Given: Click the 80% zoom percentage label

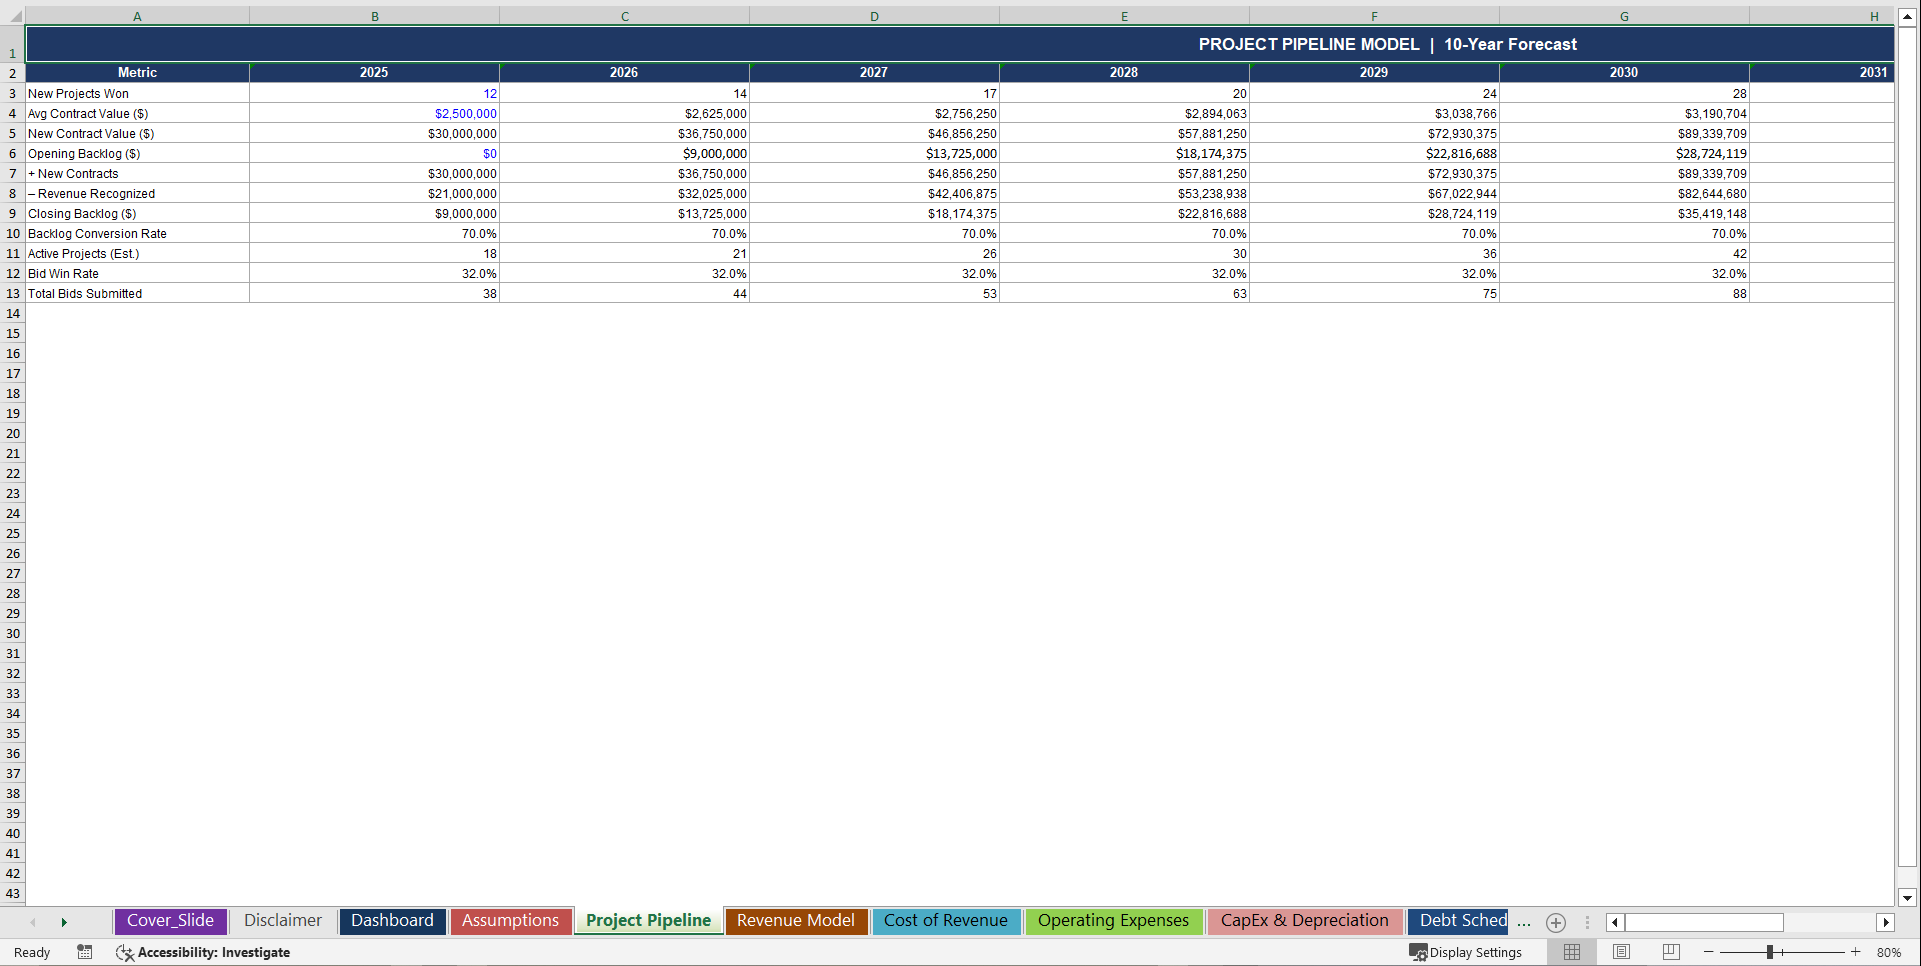Looking at the screenshot, I should 1890,952.
